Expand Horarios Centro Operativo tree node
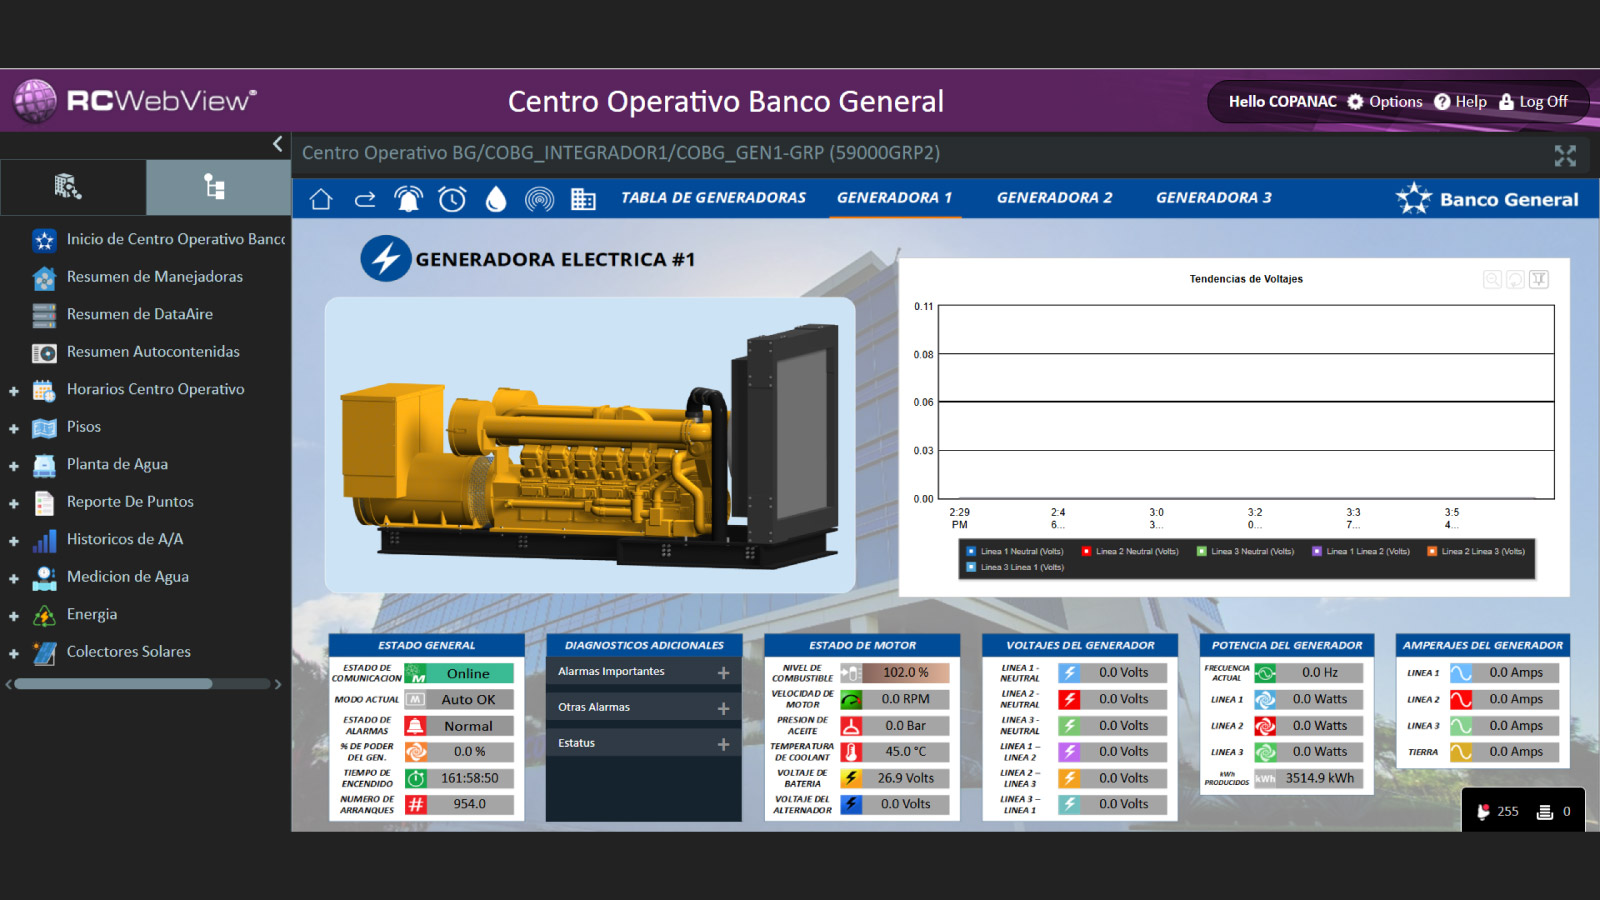Viewport: 1600px width, 900px height. 14,391
